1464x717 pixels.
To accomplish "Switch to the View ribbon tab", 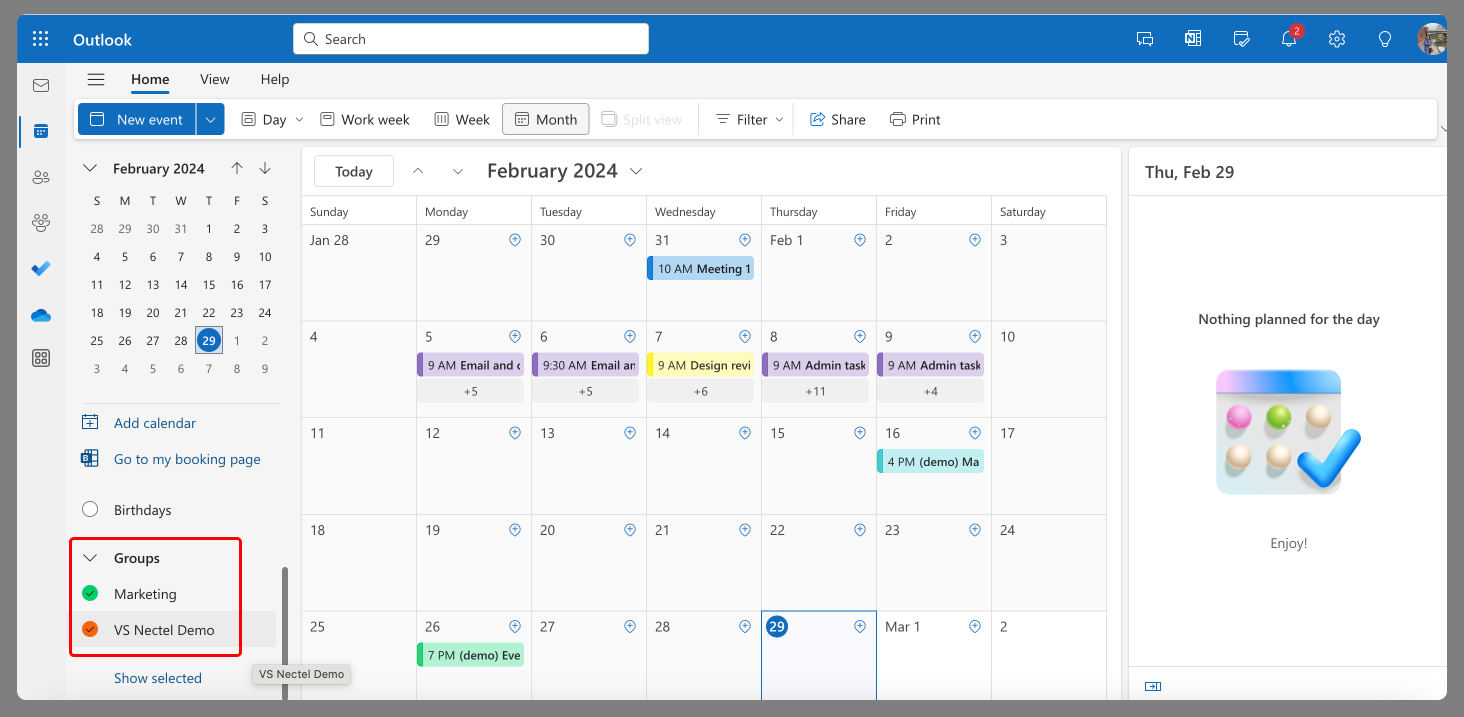I will 214,79.
